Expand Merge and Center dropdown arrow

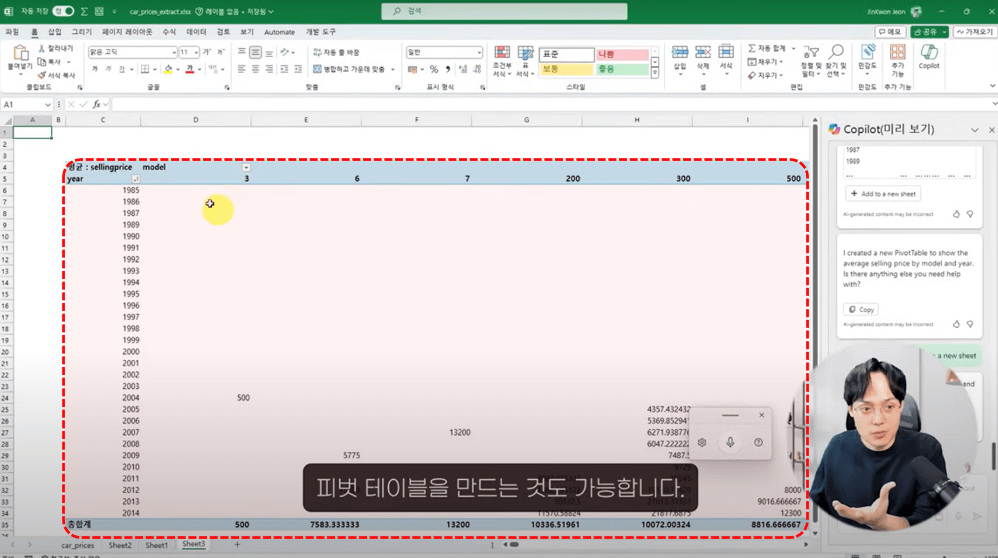click(x=393, y=69)
